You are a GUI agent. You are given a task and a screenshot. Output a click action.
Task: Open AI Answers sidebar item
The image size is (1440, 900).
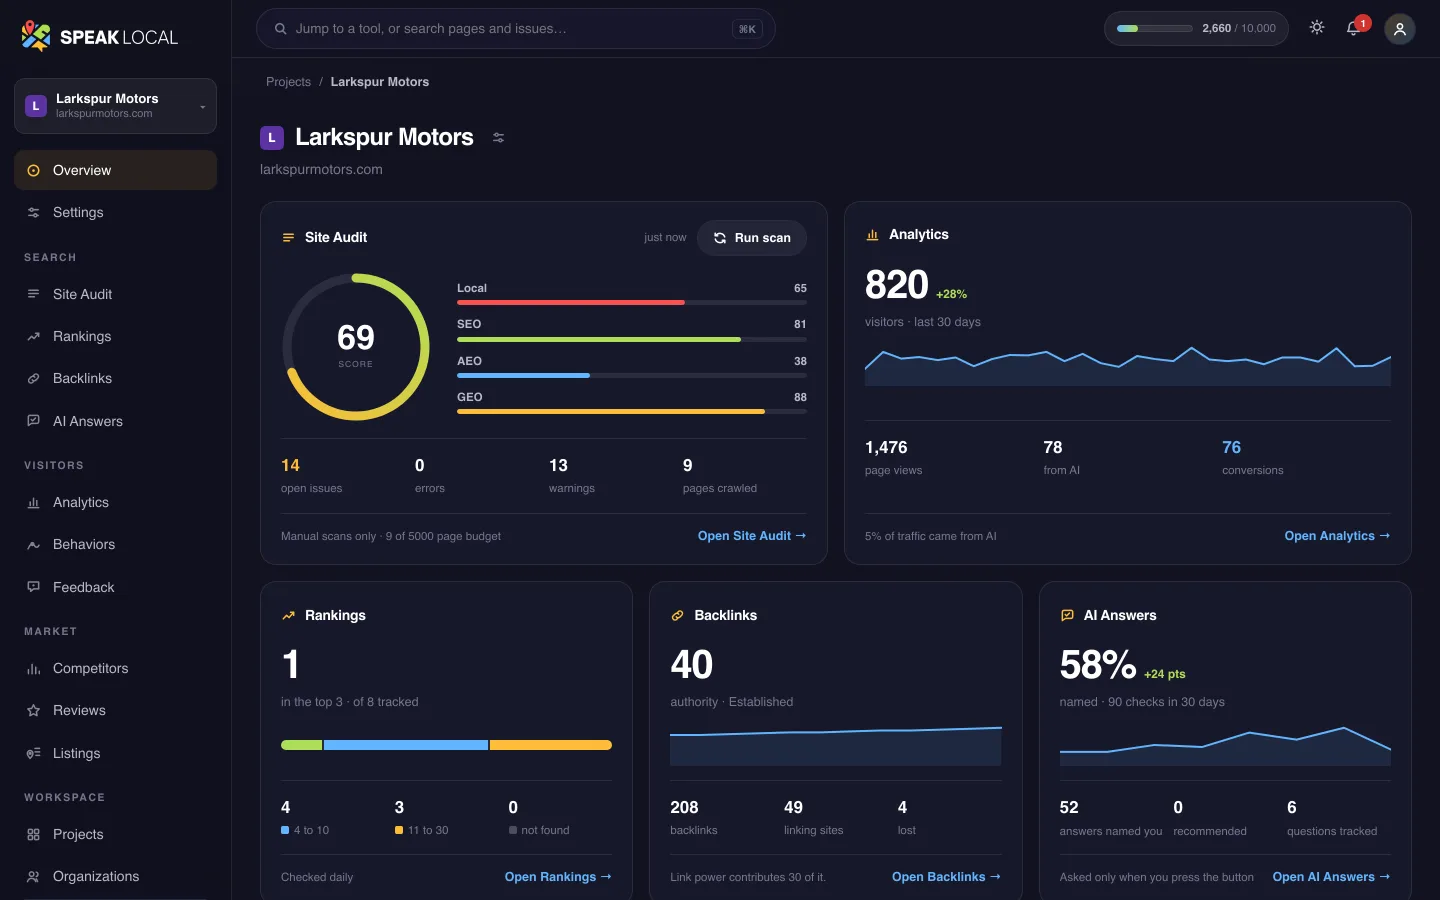tap(115, 421)
